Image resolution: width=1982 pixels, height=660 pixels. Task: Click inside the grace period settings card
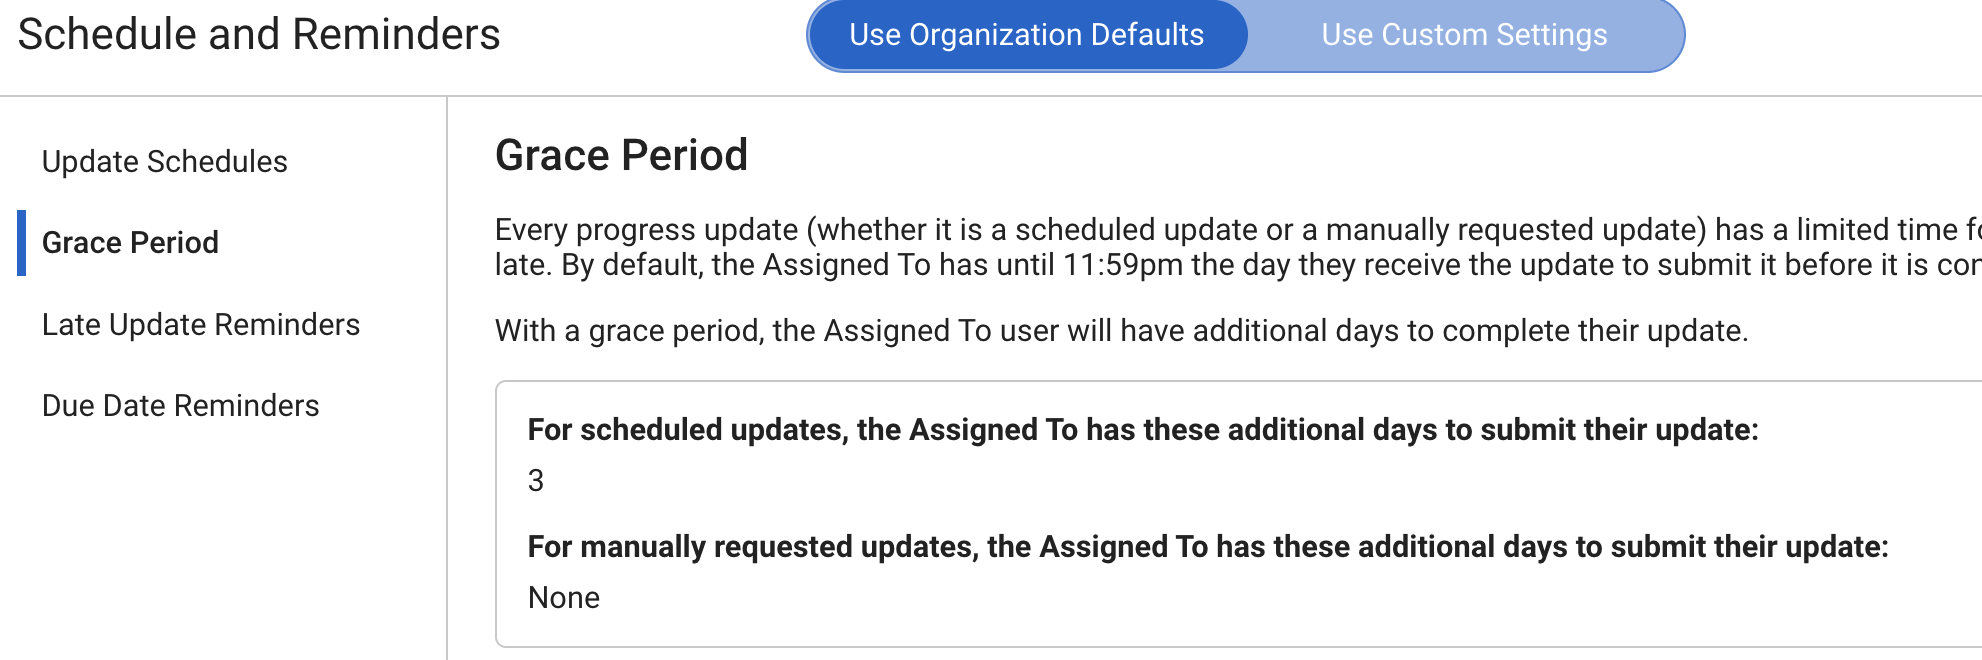click(x=1100, y=510)
